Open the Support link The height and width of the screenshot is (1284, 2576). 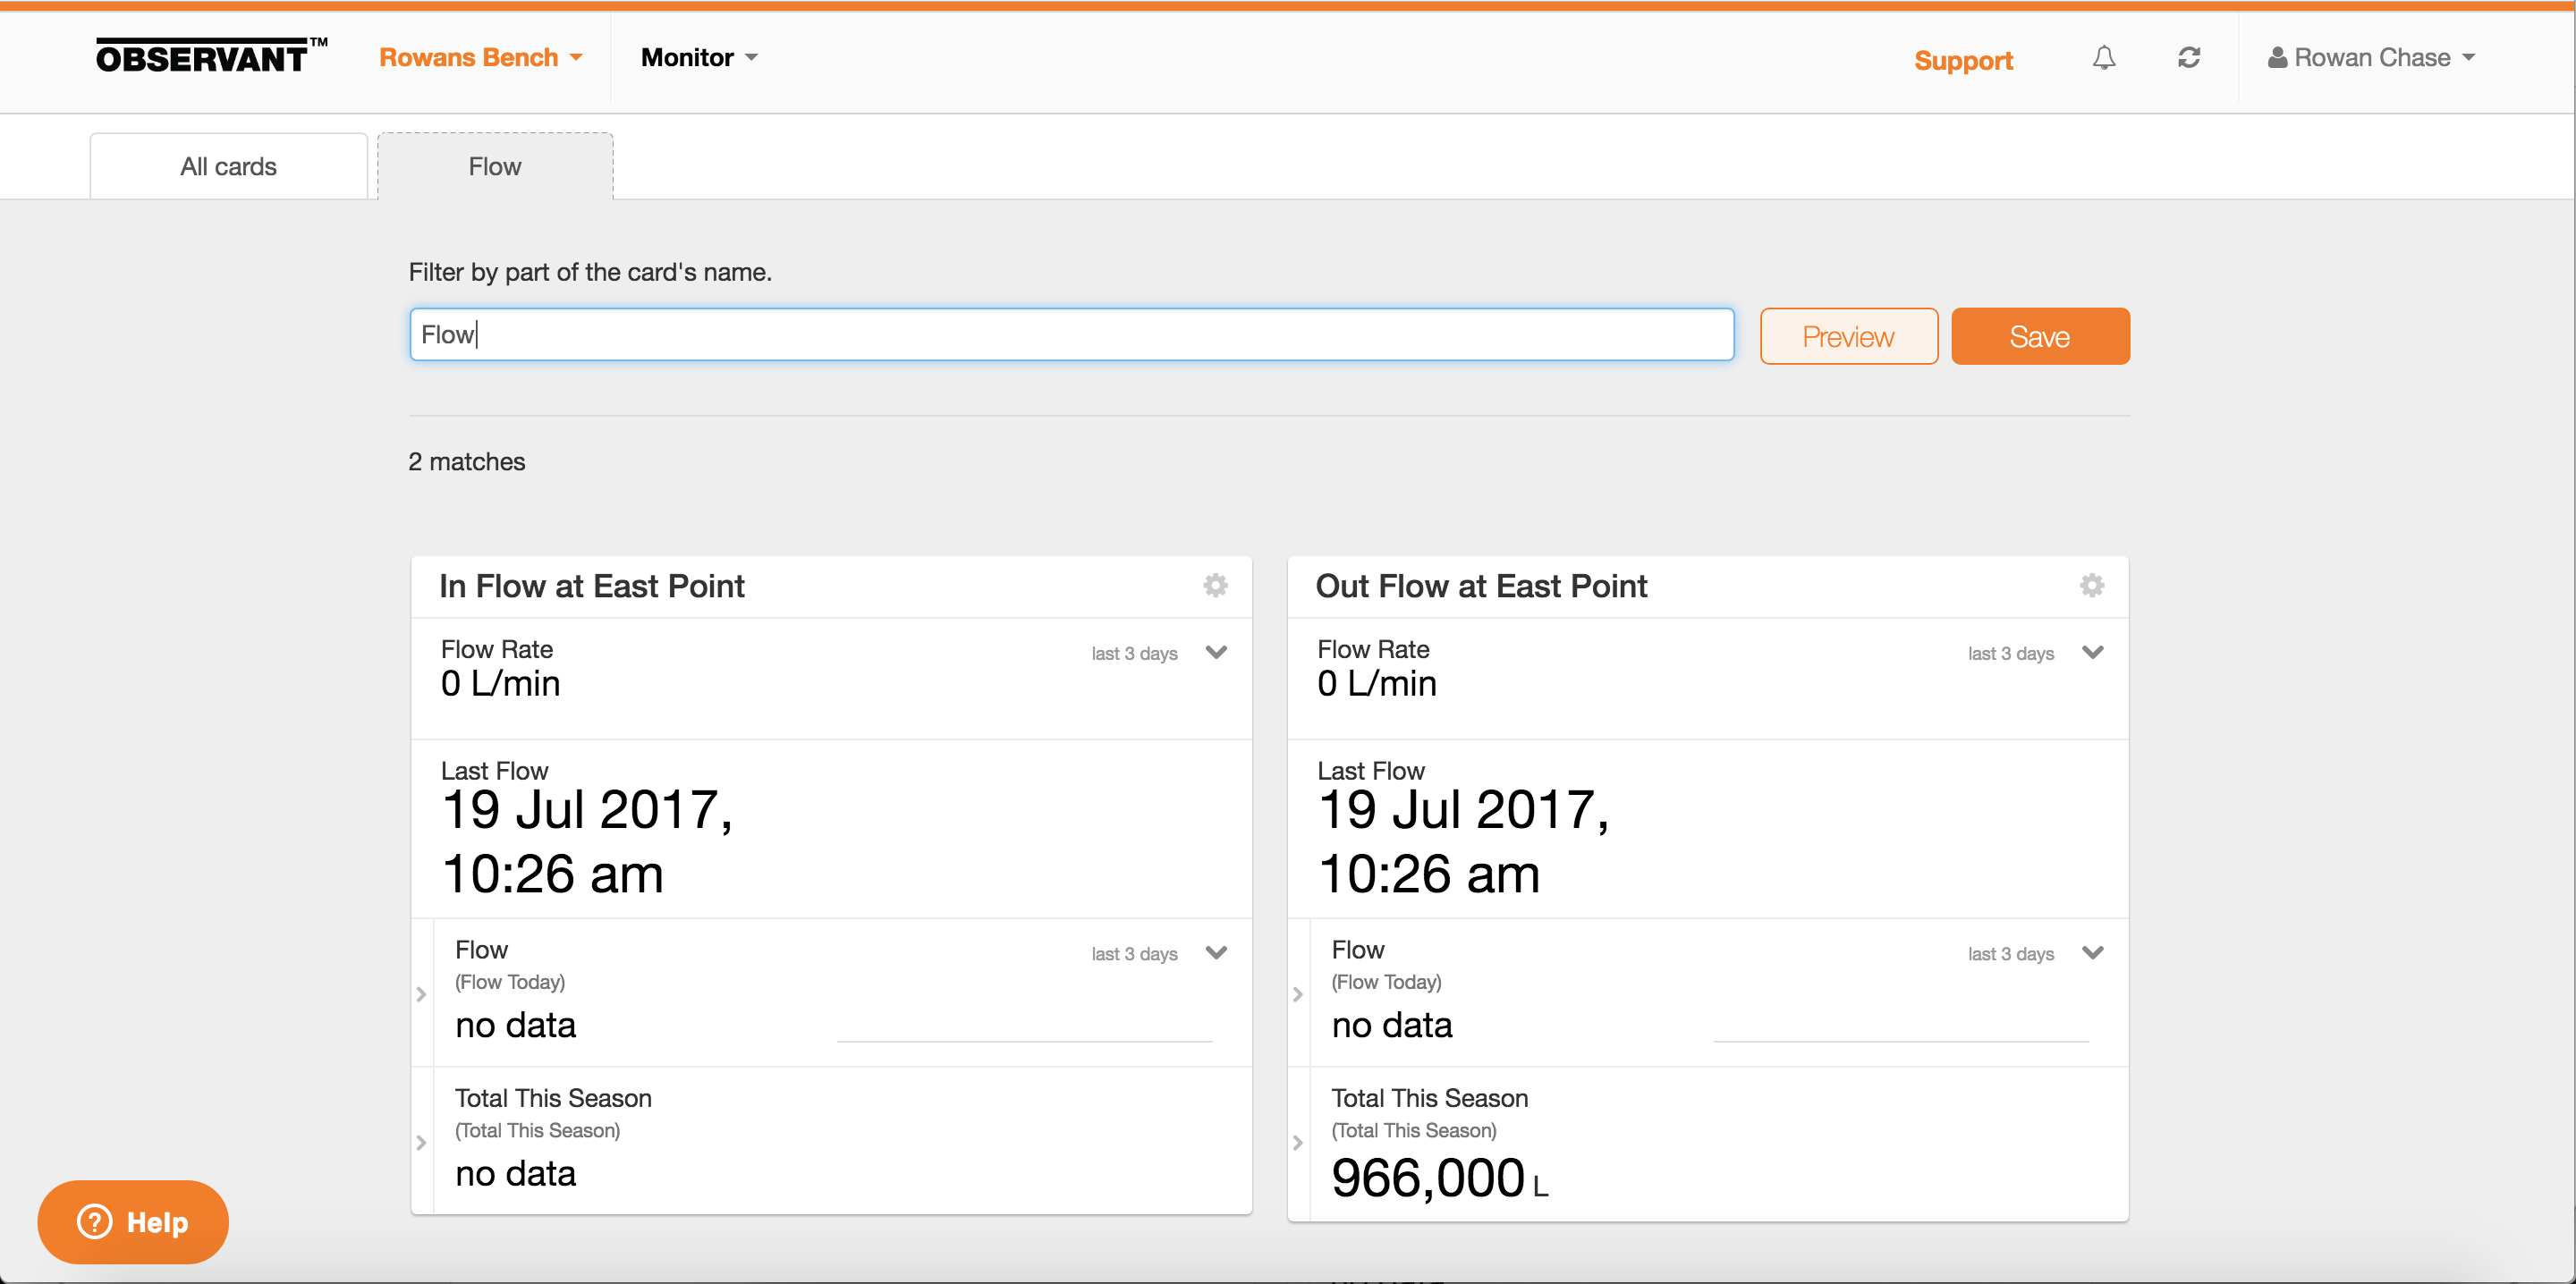point(1963,60)
